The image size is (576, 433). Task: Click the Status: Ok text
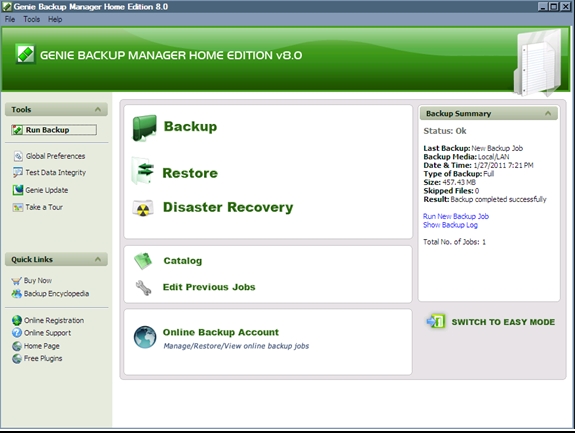(445, 131)
